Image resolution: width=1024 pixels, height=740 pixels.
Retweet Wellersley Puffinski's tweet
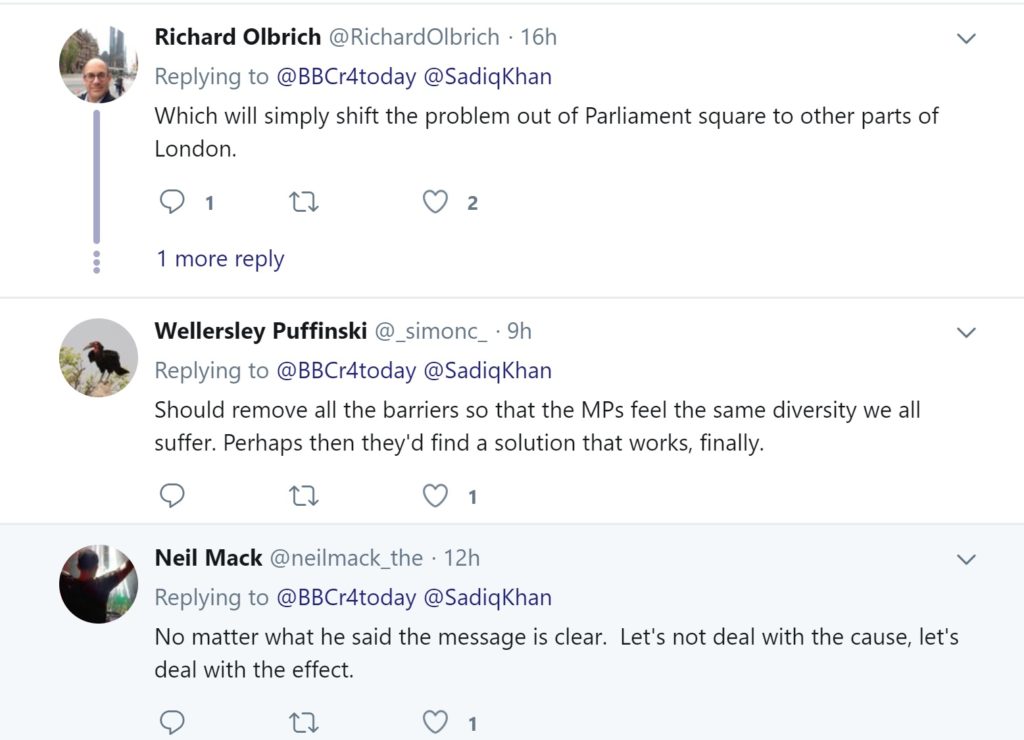[303, 496]
